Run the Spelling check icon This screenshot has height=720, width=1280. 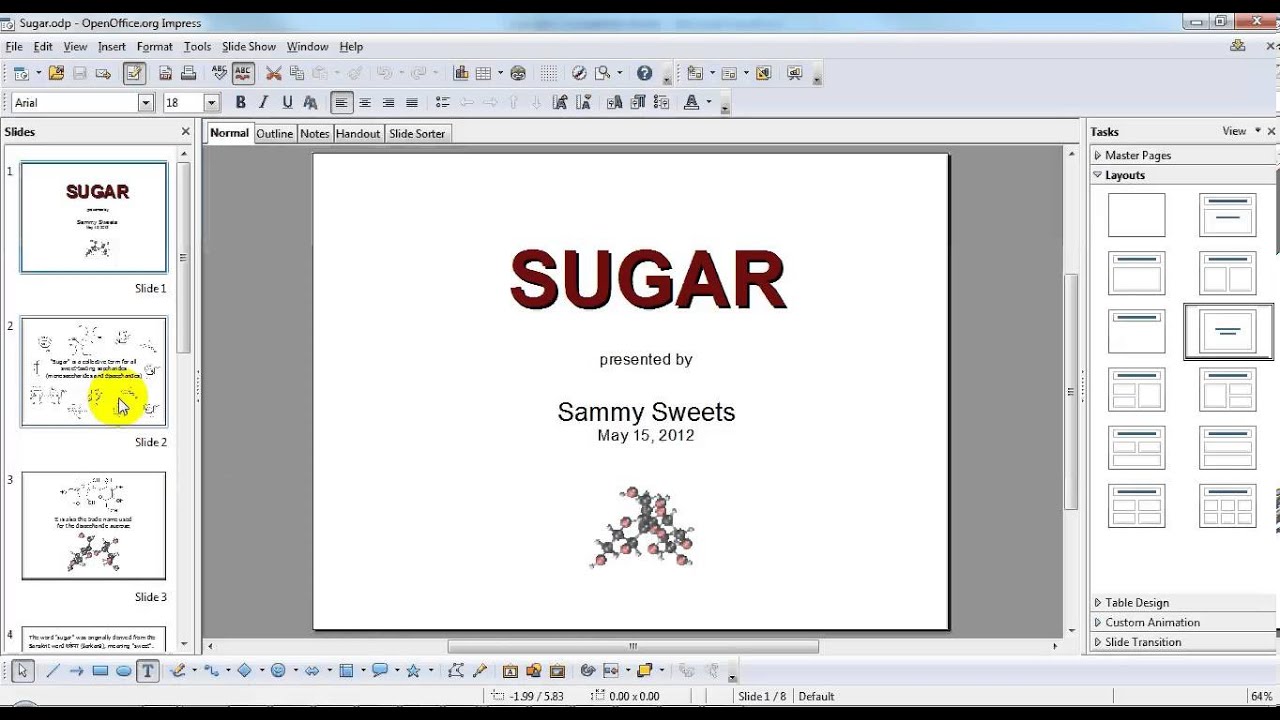point(219,73)
